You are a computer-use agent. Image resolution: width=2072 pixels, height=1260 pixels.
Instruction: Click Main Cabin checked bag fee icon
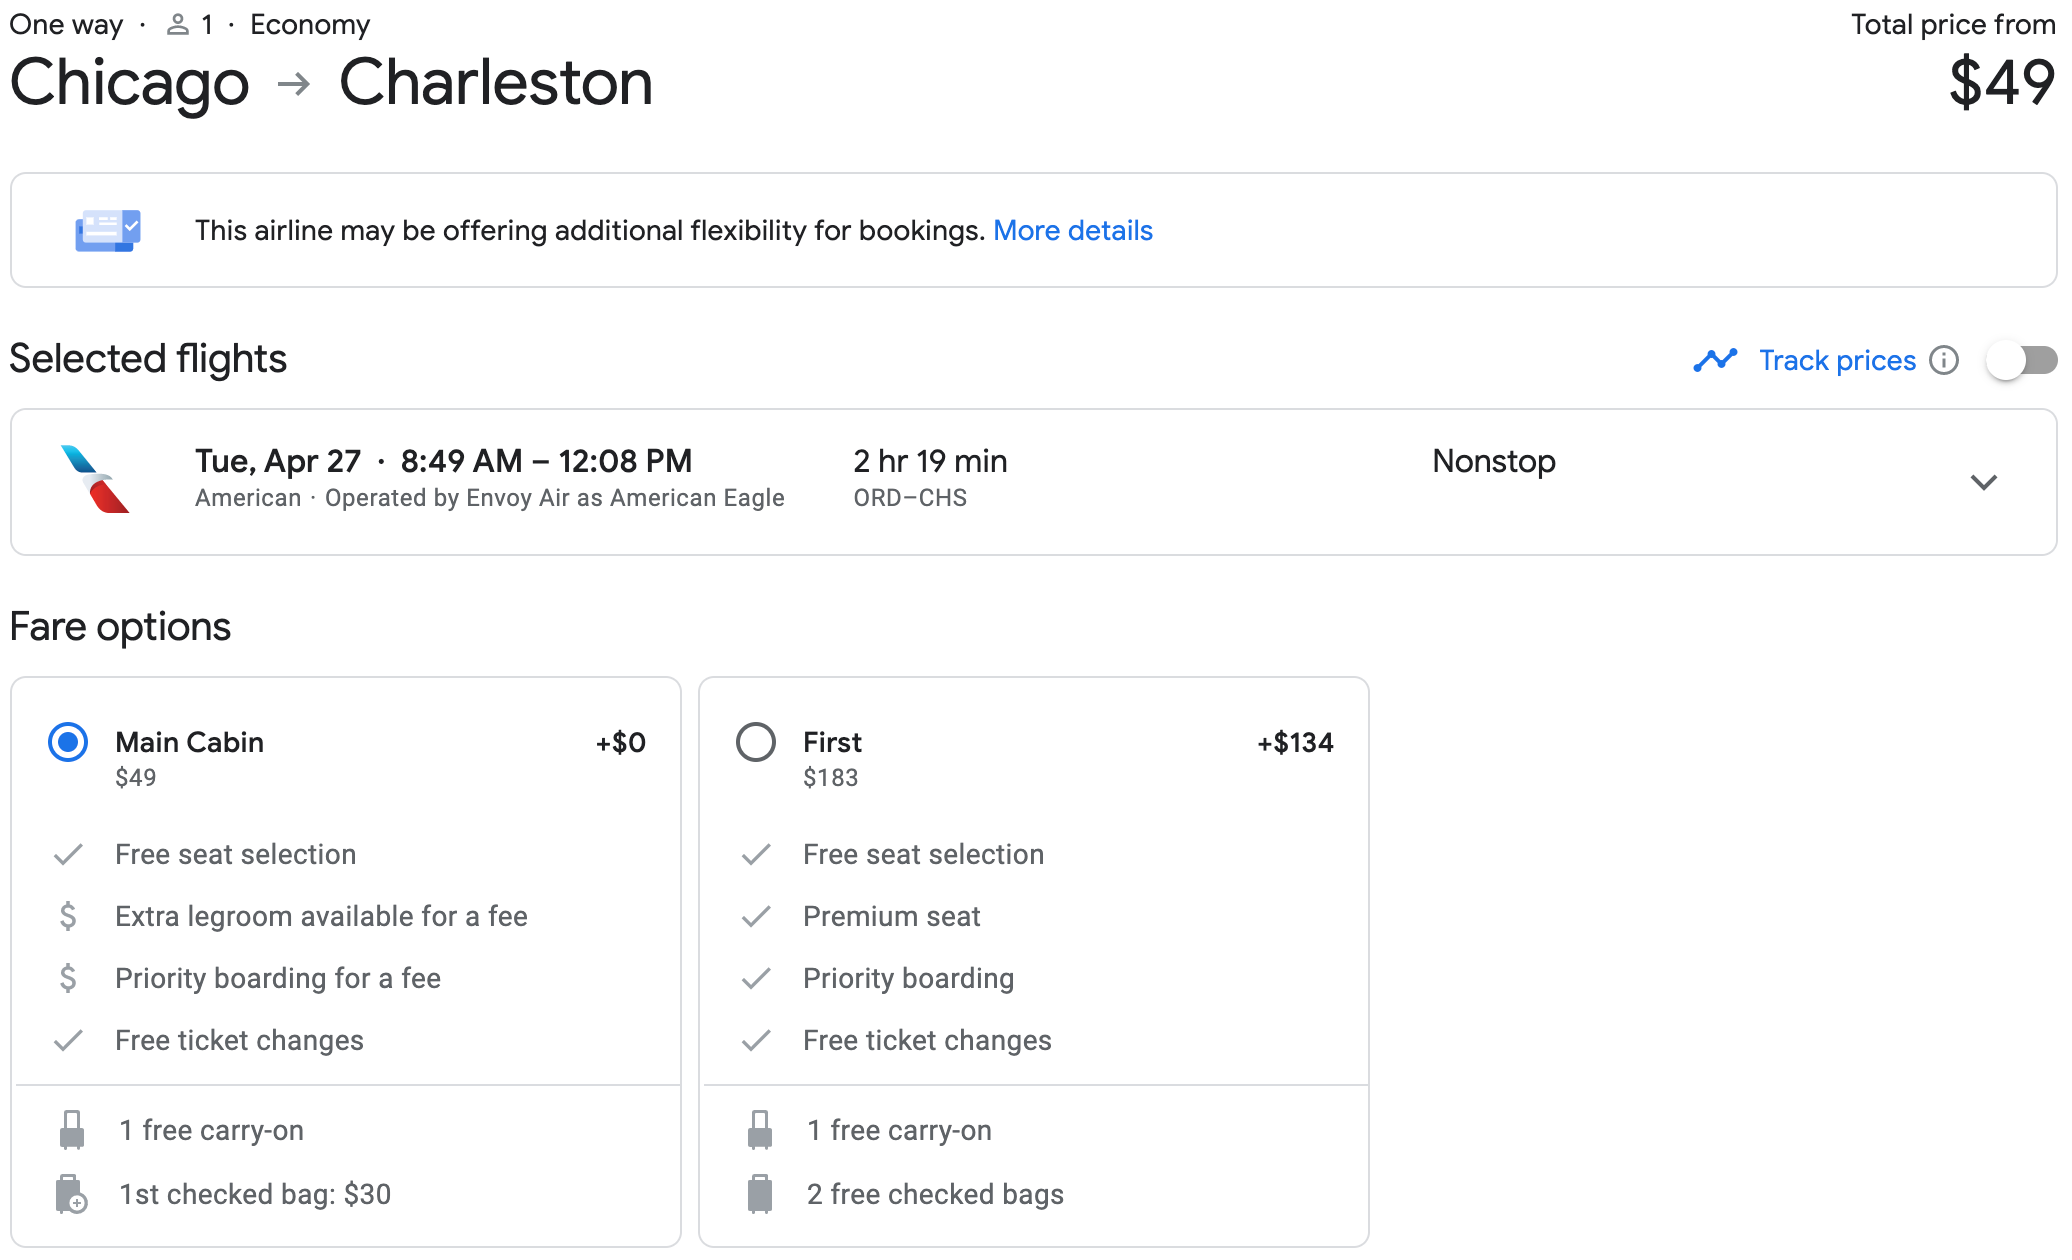tap(71, 1194)
